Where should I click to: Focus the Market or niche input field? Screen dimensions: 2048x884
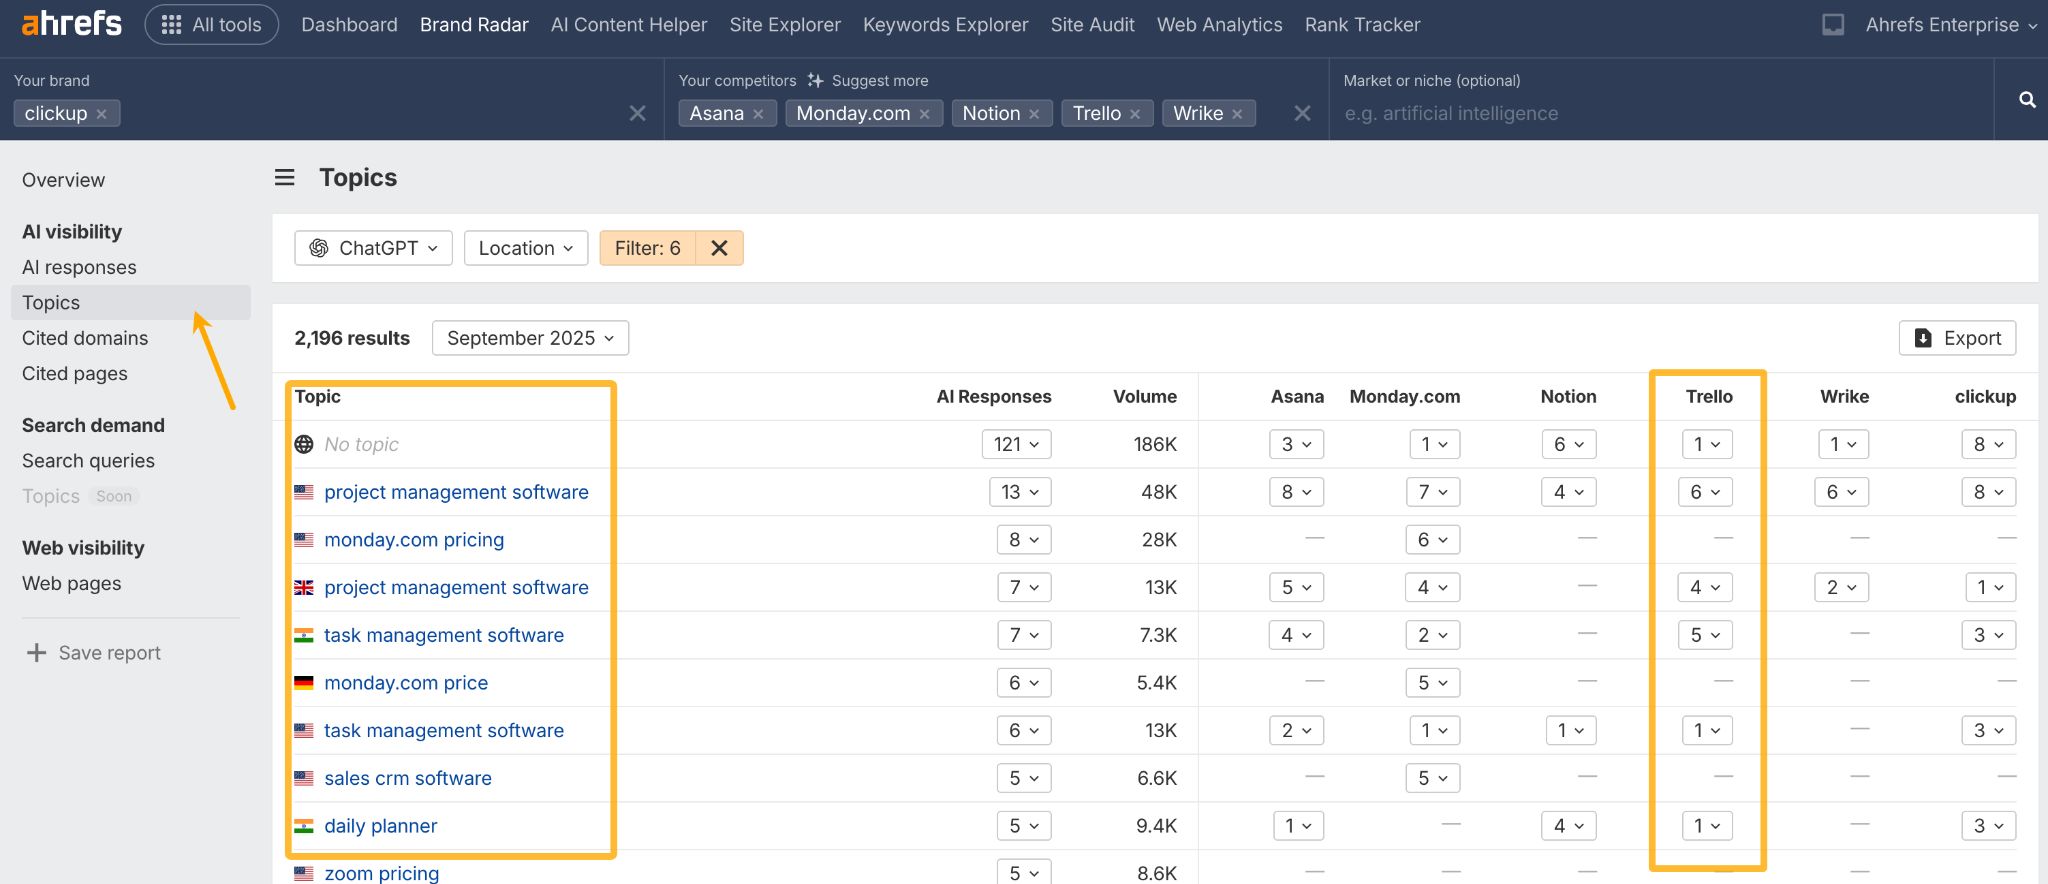(1660, 114)
